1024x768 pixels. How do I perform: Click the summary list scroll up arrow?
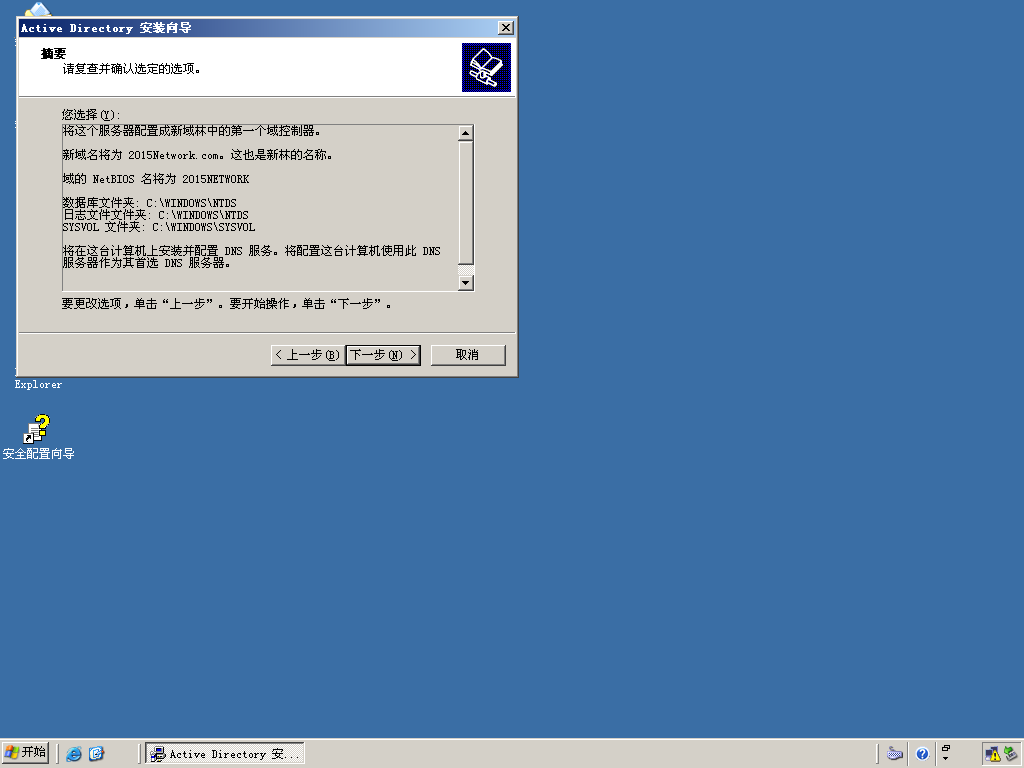[x=466, y=133]
